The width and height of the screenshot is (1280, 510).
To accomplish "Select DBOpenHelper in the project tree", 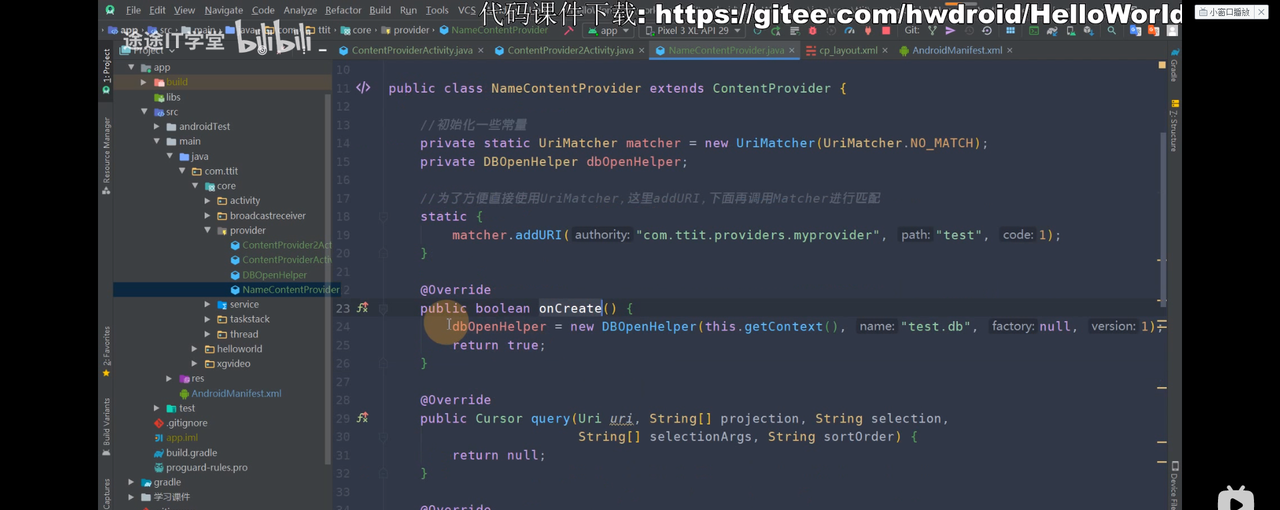I will pyautogui.click(x=274, y=275).
